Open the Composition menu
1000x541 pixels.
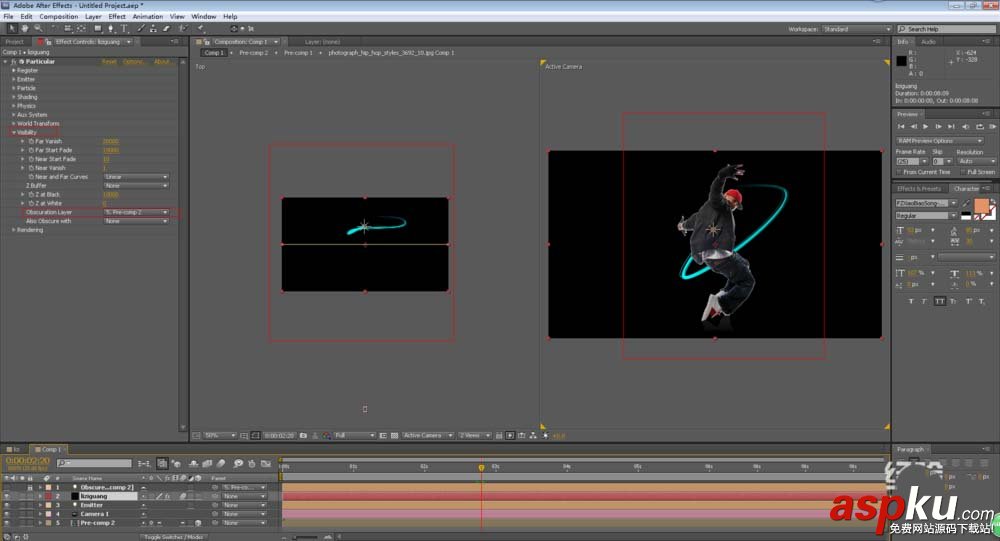[59, 17]
